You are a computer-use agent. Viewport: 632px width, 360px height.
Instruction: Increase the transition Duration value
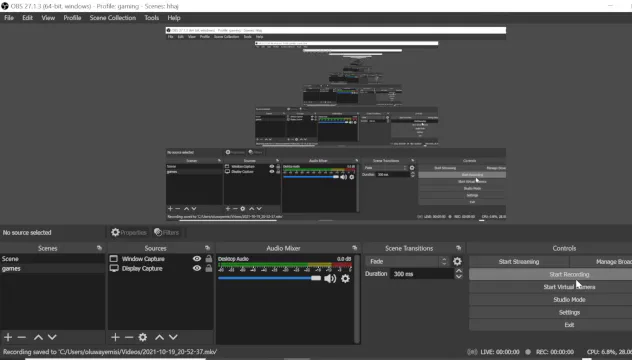459,271
